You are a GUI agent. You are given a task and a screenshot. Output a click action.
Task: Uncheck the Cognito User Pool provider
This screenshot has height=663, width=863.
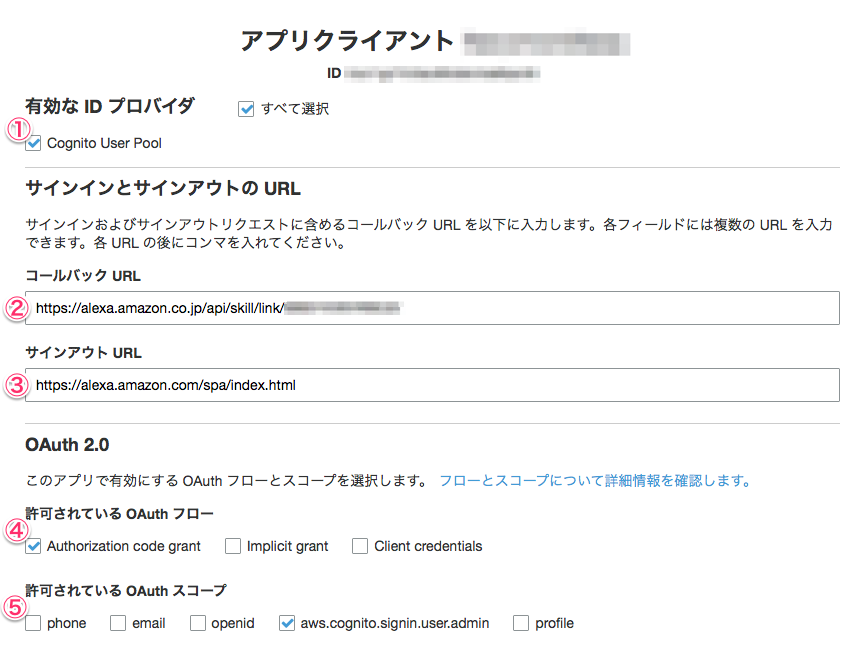click(x=34, y=143)
